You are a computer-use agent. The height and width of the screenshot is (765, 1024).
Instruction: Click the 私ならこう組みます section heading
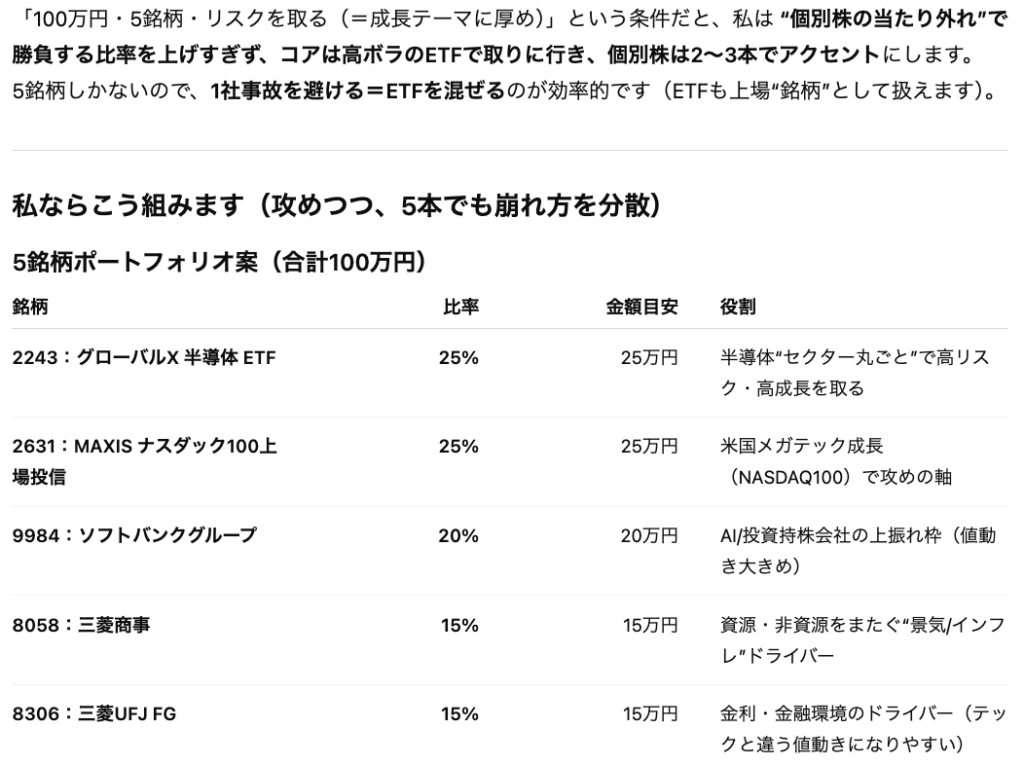335,207
